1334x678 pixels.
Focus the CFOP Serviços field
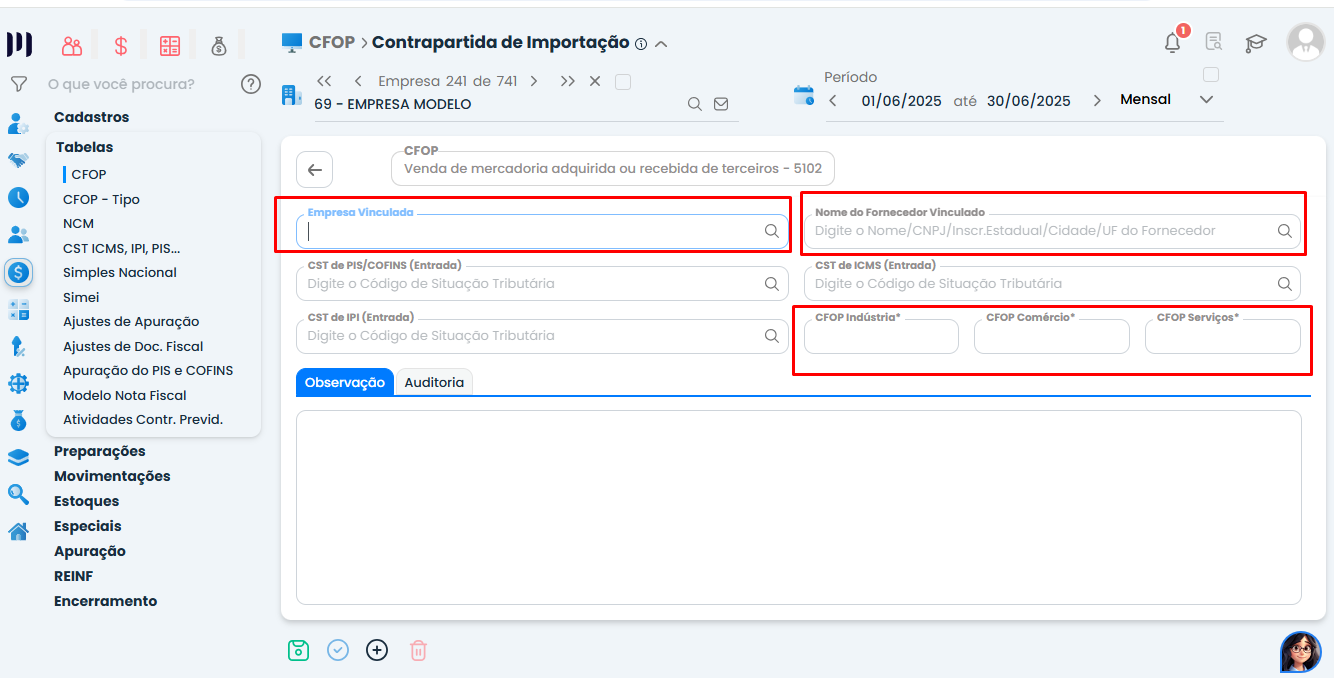tap(1222, 336)
